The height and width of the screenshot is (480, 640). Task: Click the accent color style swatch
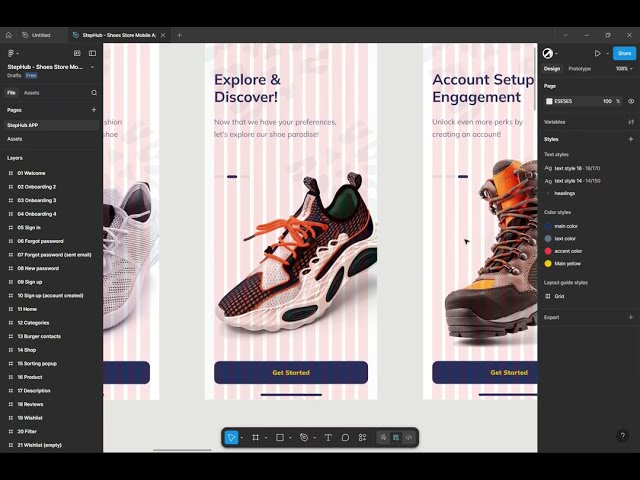click(x=548, y=251)
